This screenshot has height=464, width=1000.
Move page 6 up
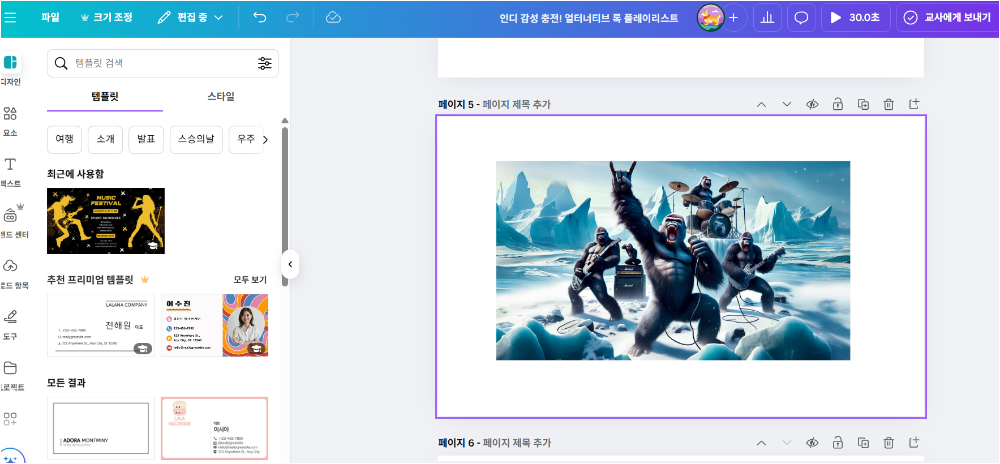[x=761, y=442]
